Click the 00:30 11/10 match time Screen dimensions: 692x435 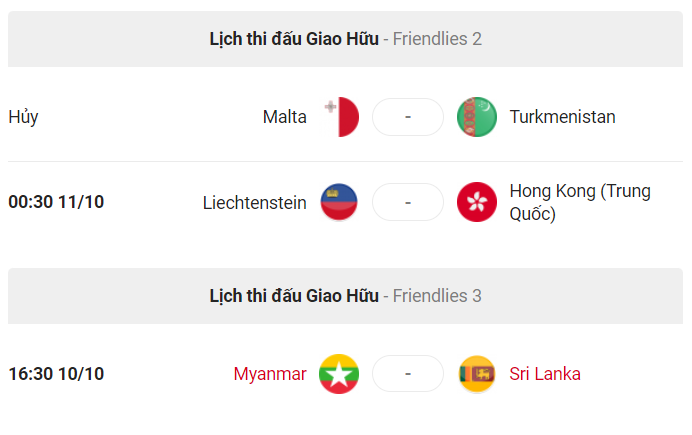(56, 202)
